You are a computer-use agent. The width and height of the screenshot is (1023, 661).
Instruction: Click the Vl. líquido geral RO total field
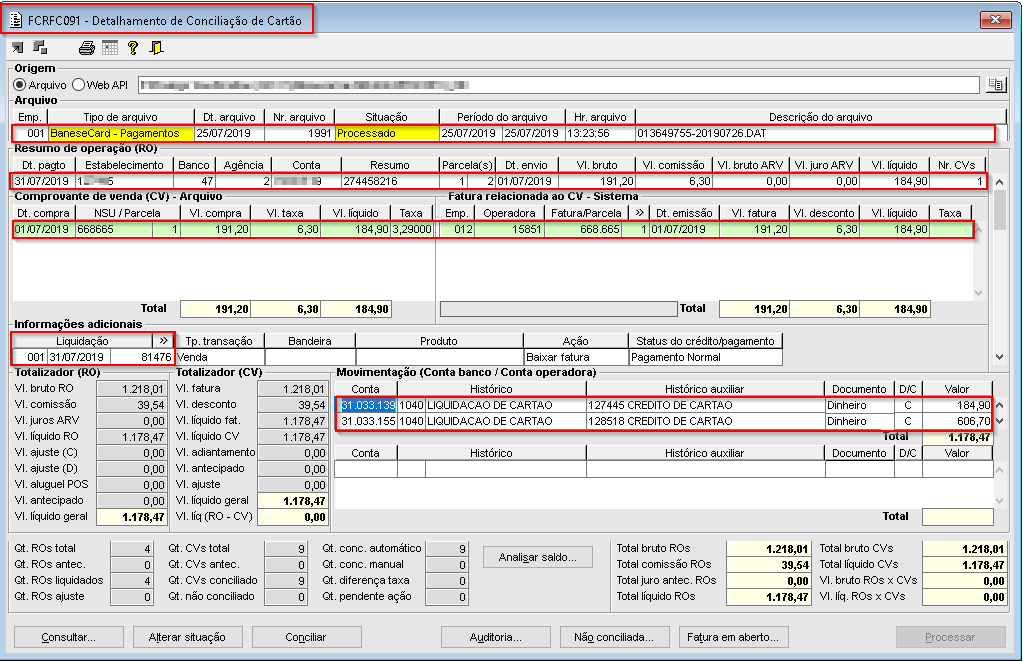click(x=131, y=517)
